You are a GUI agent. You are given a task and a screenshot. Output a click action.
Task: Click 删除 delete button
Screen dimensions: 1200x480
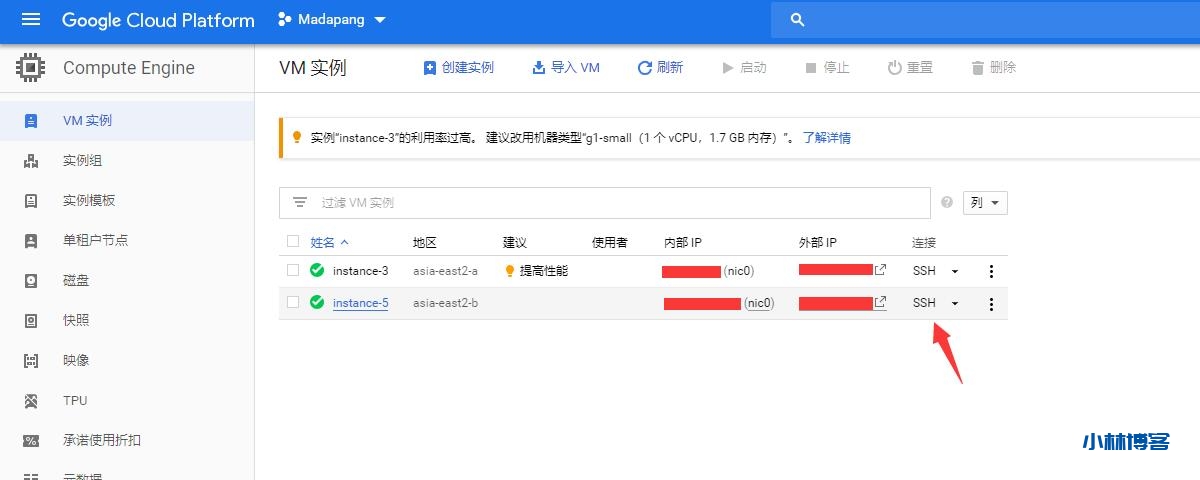(x=993, y=68)
